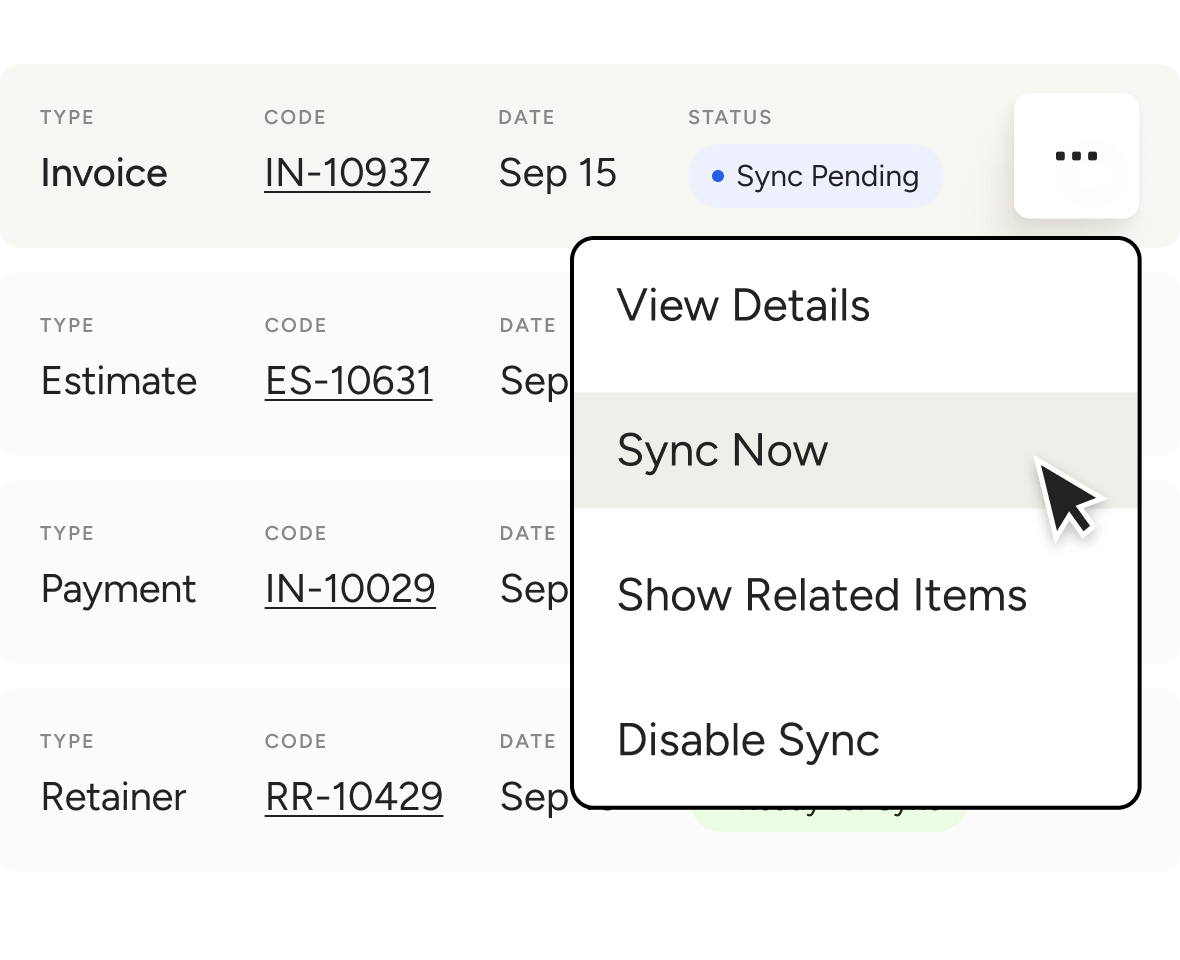Choose Sync Now in the context menu
Image resolution: width=1180 pixels, height=960 pixels.
[722, 451]
